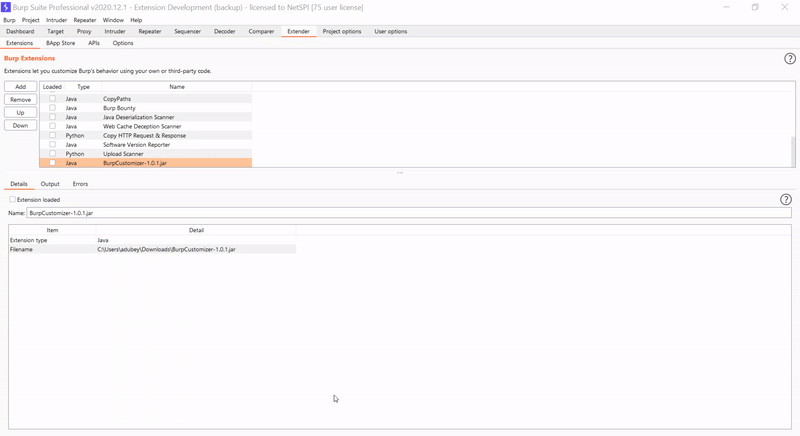Go to the Intruder tool tab
800x436 pixels.
coord(115,31)
